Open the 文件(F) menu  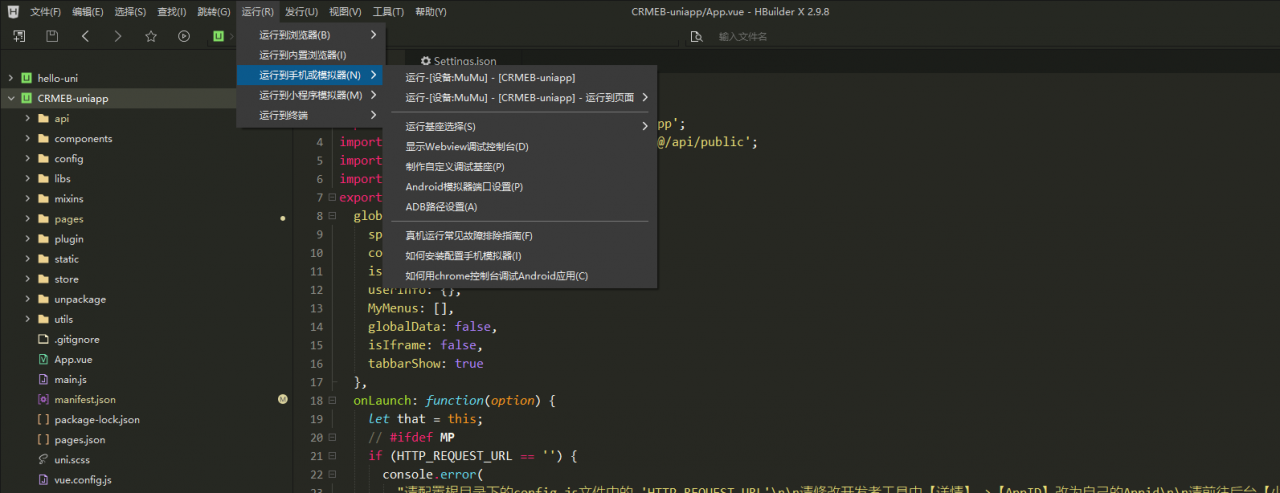45,12
